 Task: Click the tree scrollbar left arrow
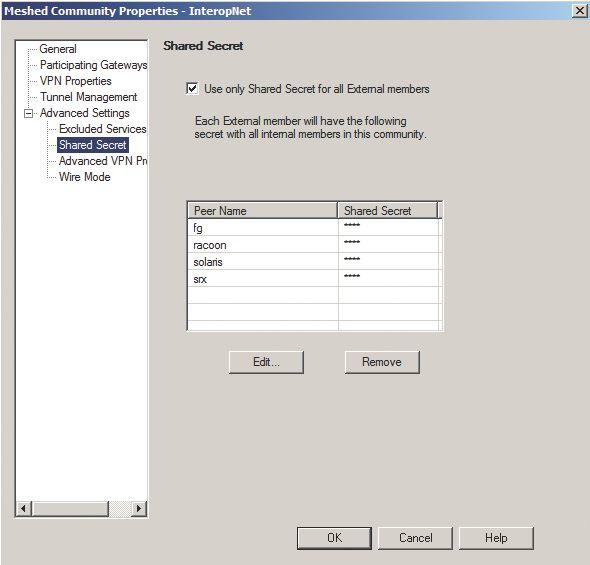tap(24, 509)
